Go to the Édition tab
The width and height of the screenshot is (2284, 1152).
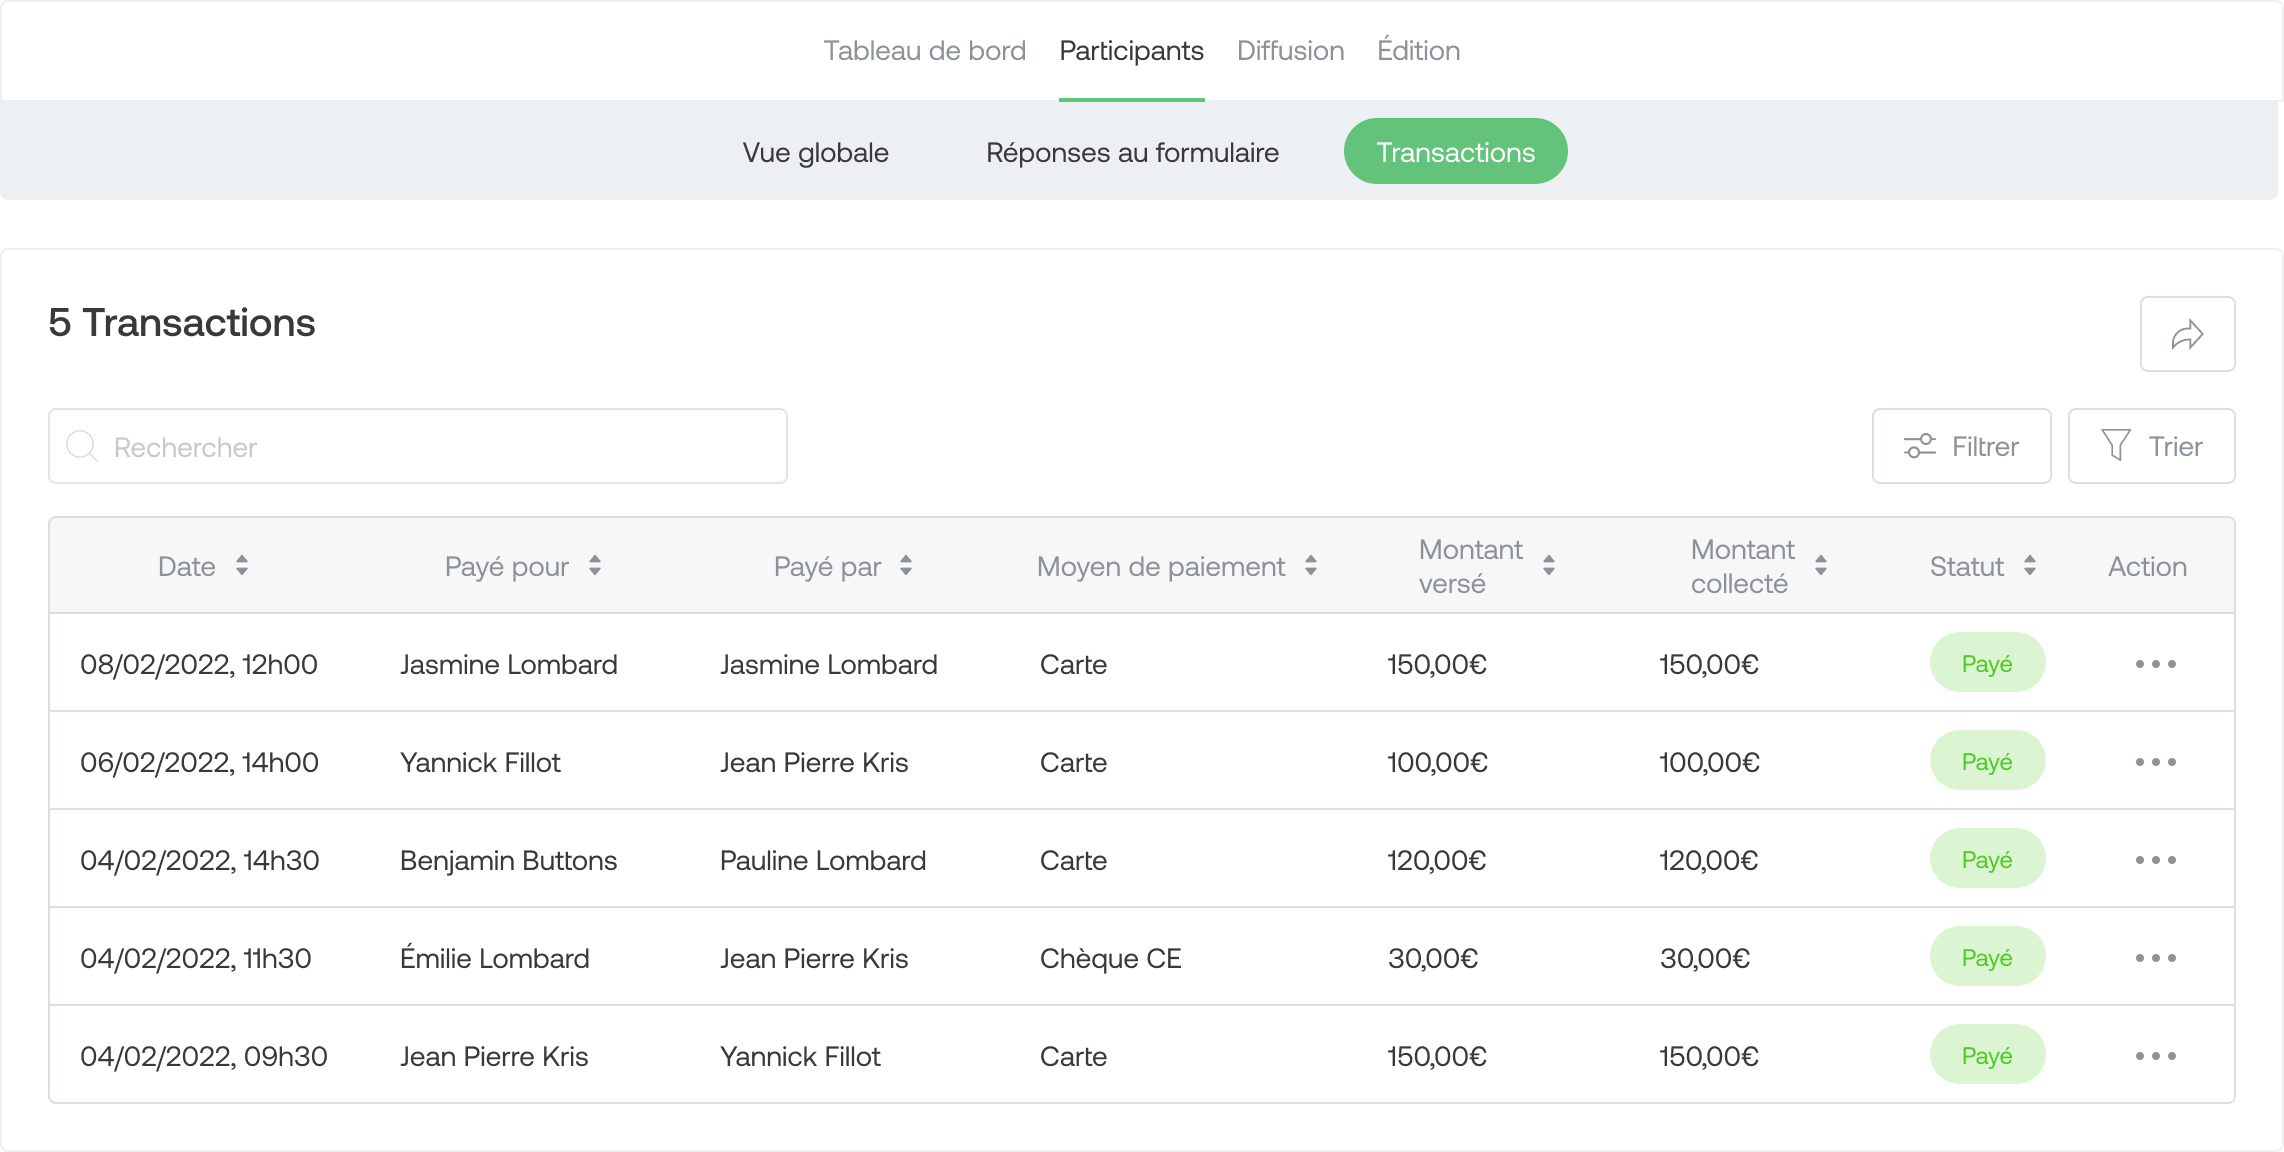[1418, 51]
